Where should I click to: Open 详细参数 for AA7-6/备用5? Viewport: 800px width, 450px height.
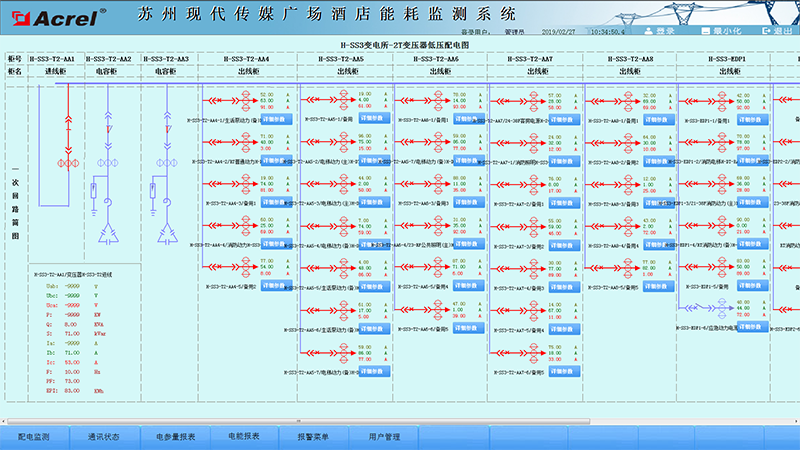click(564, 371)
